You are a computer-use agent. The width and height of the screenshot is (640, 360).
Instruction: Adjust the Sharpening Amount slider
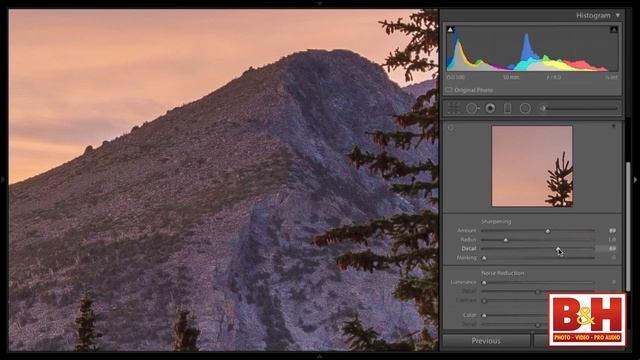538,231
